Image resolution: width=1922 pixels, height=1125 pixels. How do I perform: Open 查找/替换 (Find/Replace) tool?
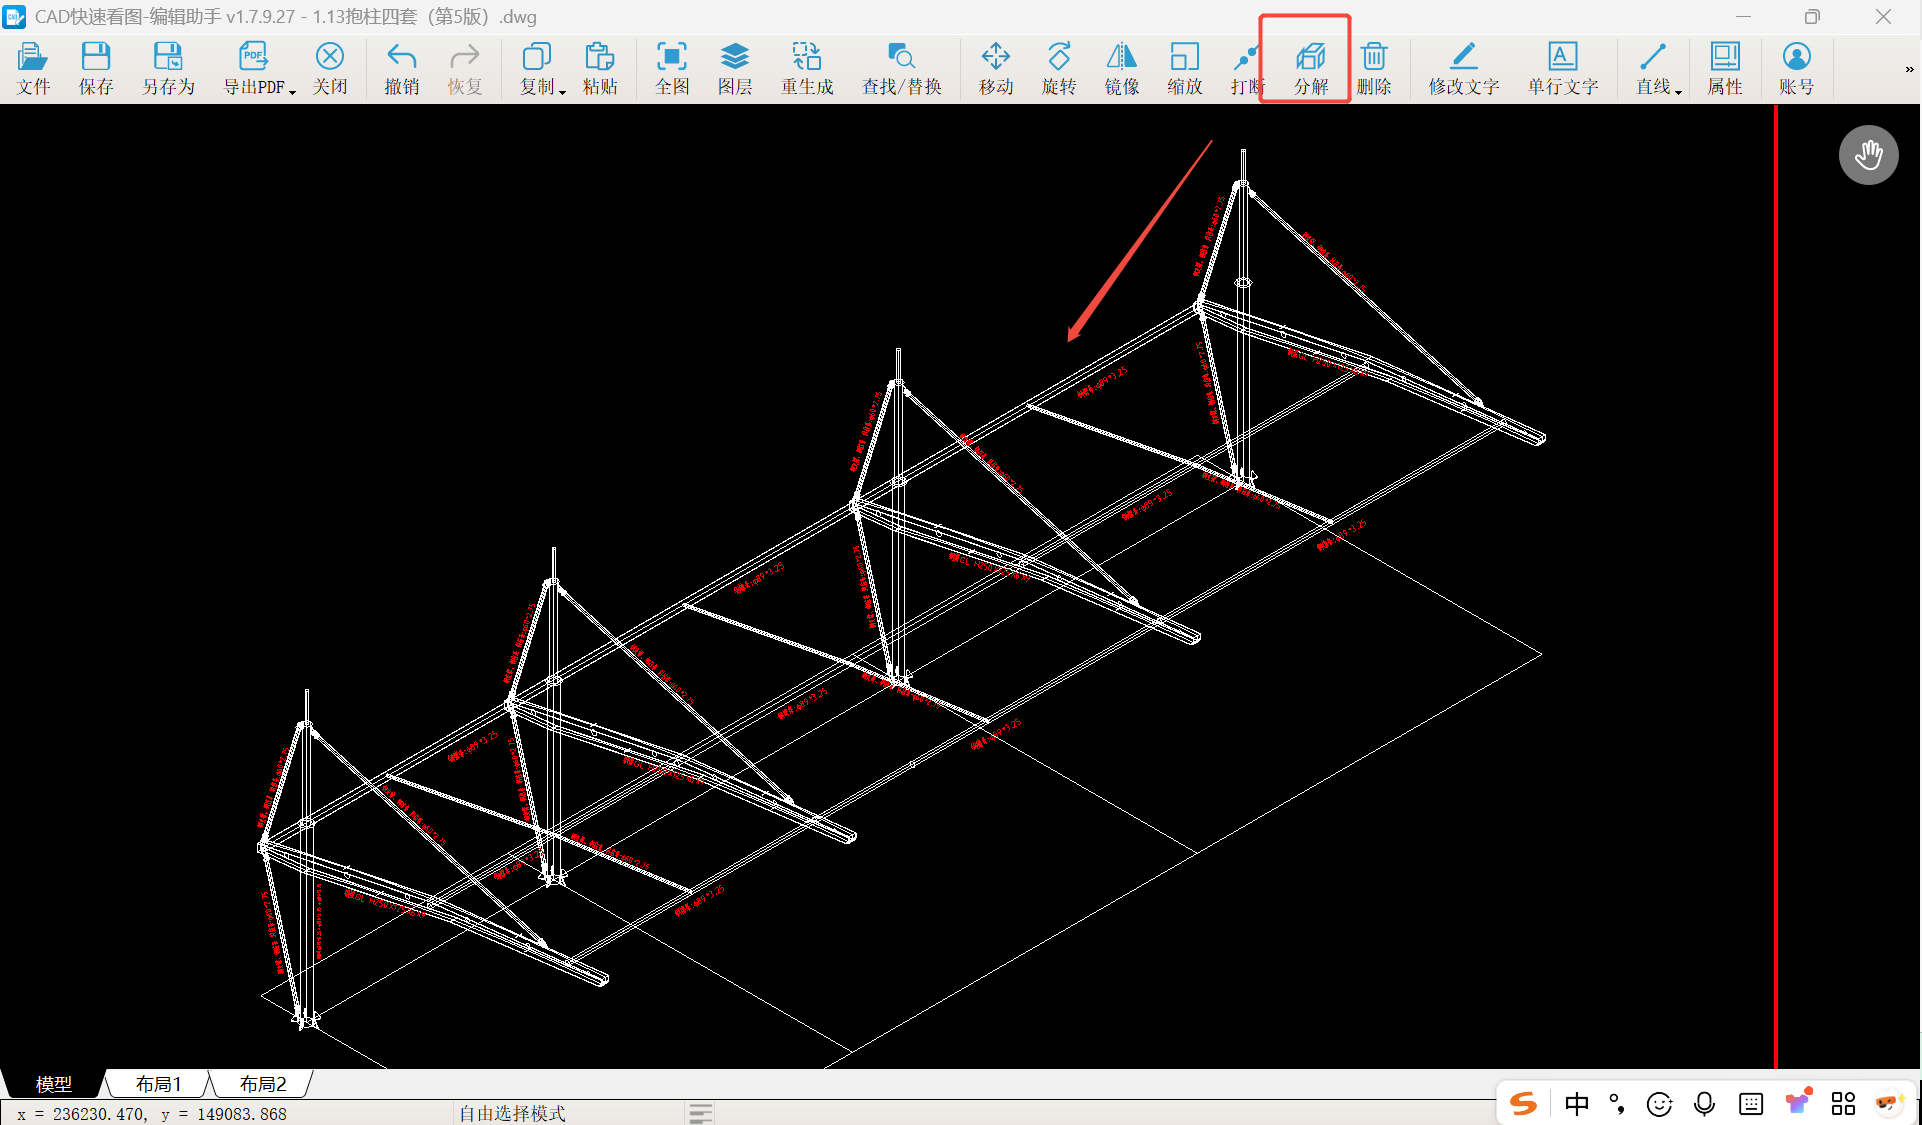[901, 58]
